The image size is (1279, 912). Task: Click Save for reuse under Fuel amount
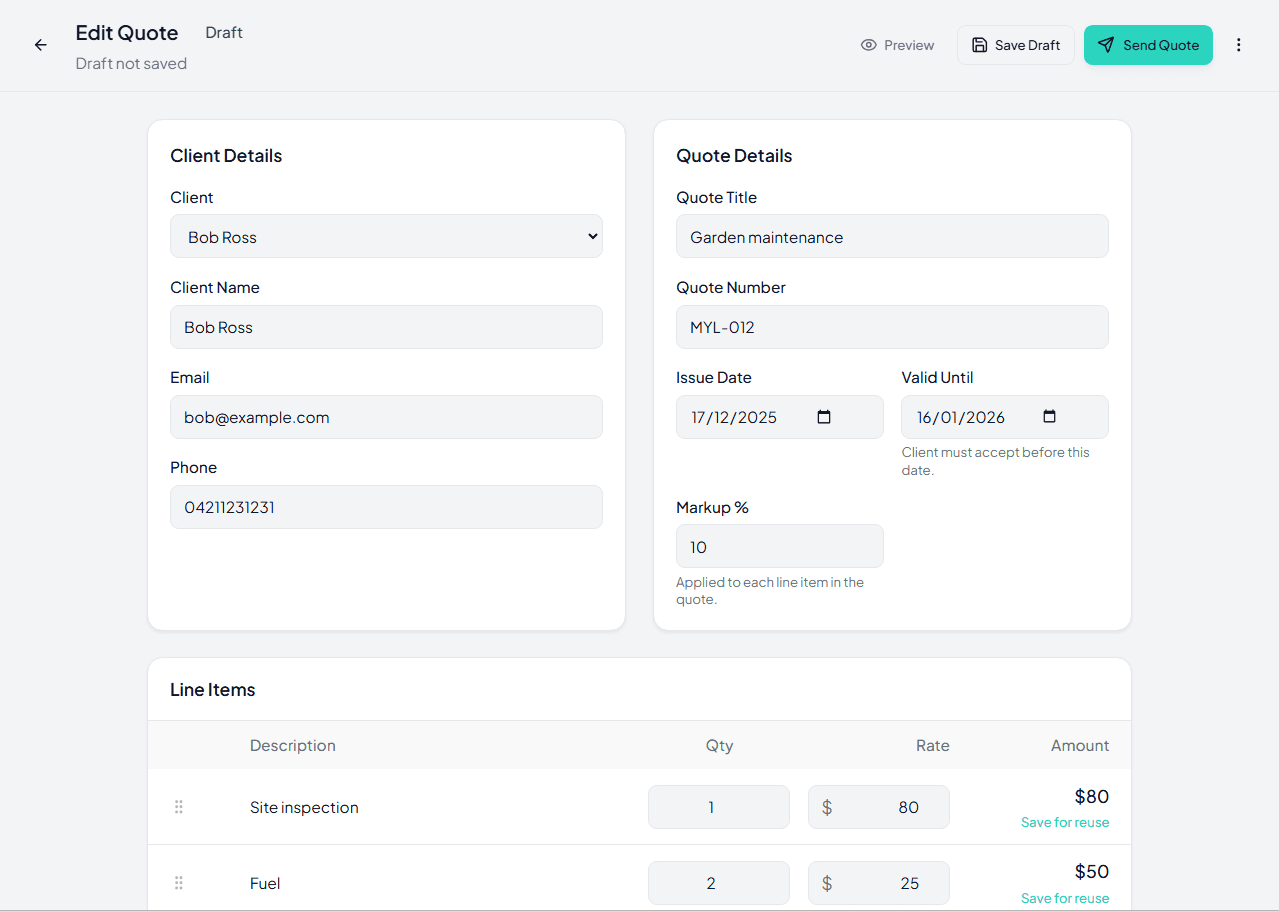pos(1065,898)
